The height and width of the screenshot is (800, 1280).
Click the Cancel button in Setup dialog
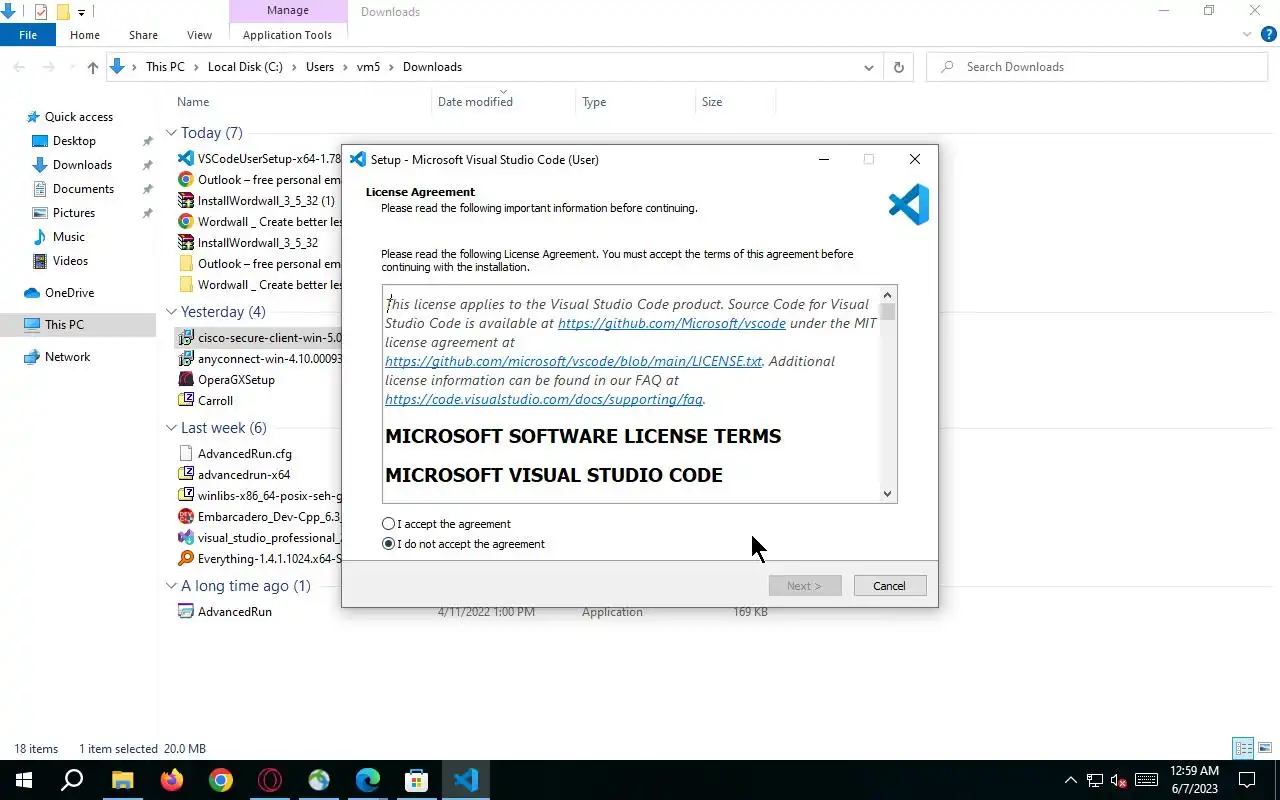point(890,586)
